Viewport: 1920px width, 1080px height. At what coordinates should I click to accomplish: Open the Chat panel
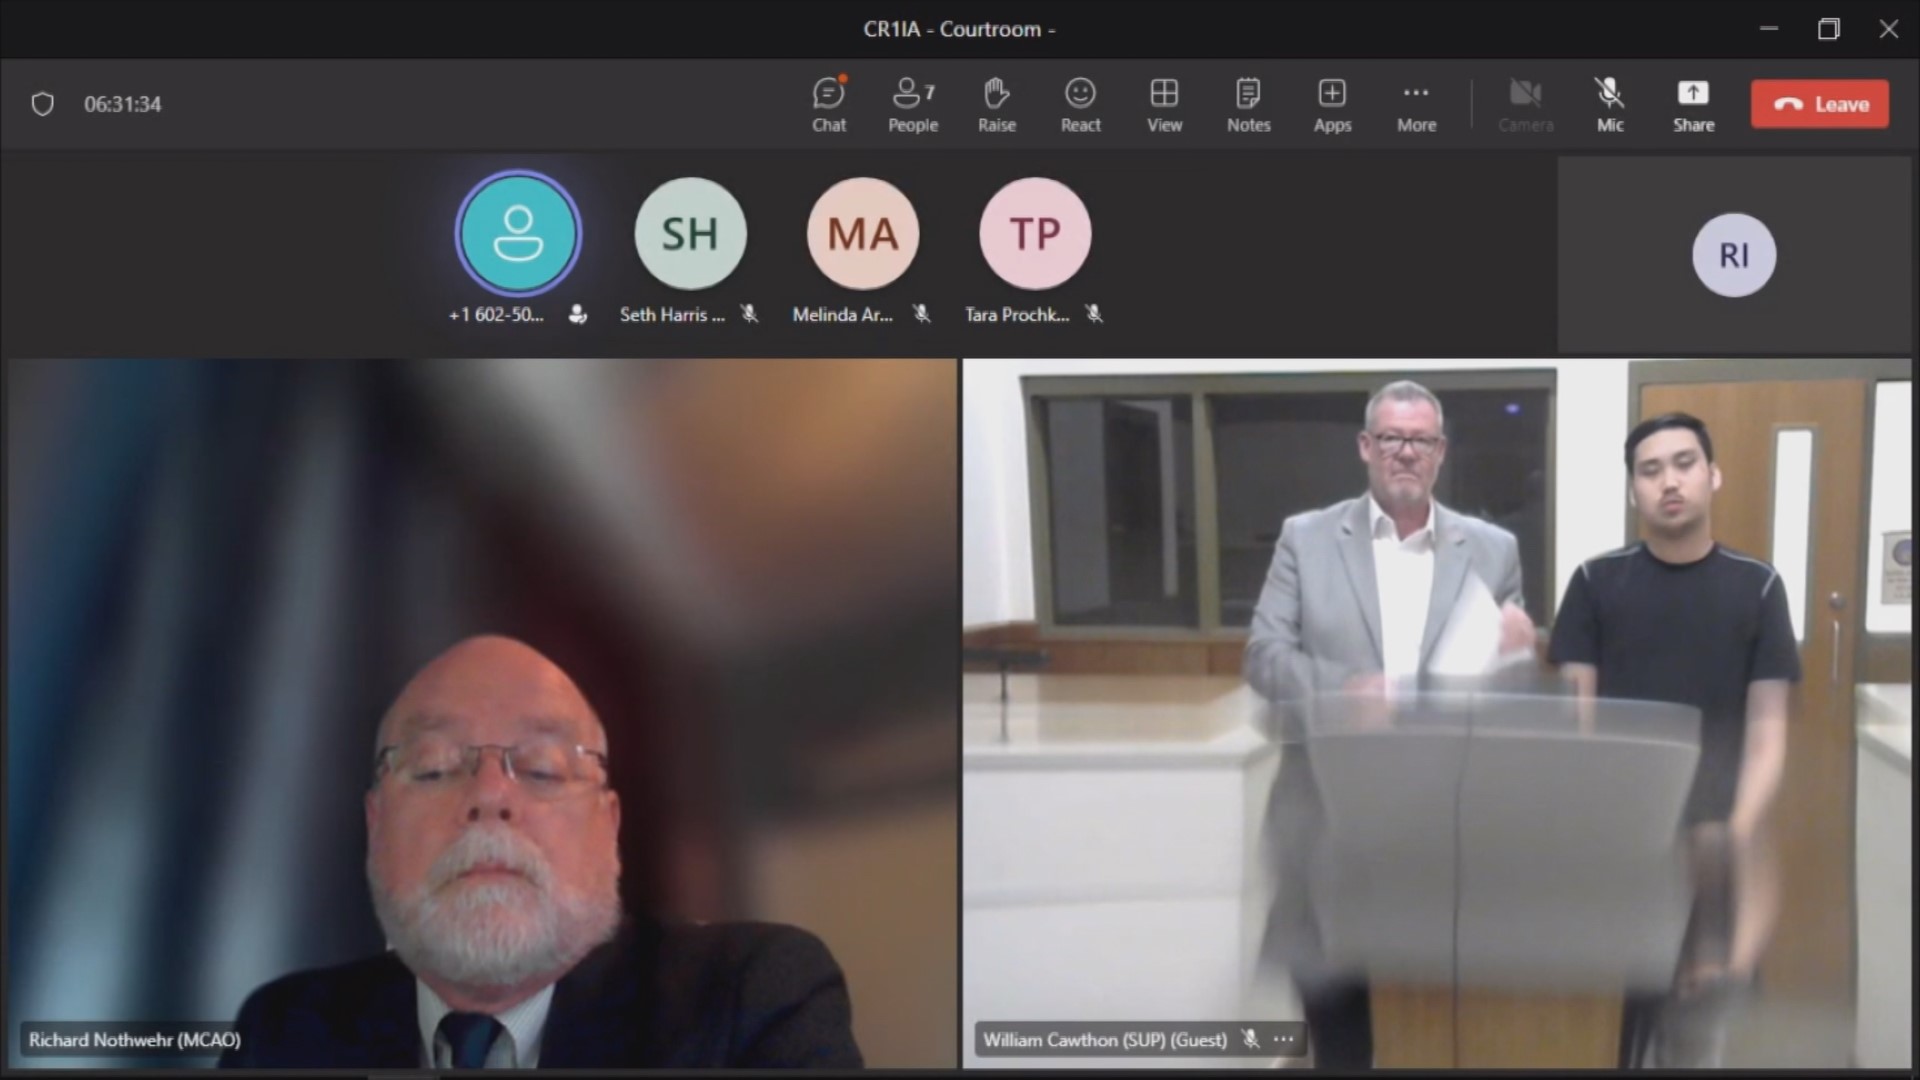(x=828, y=104)
